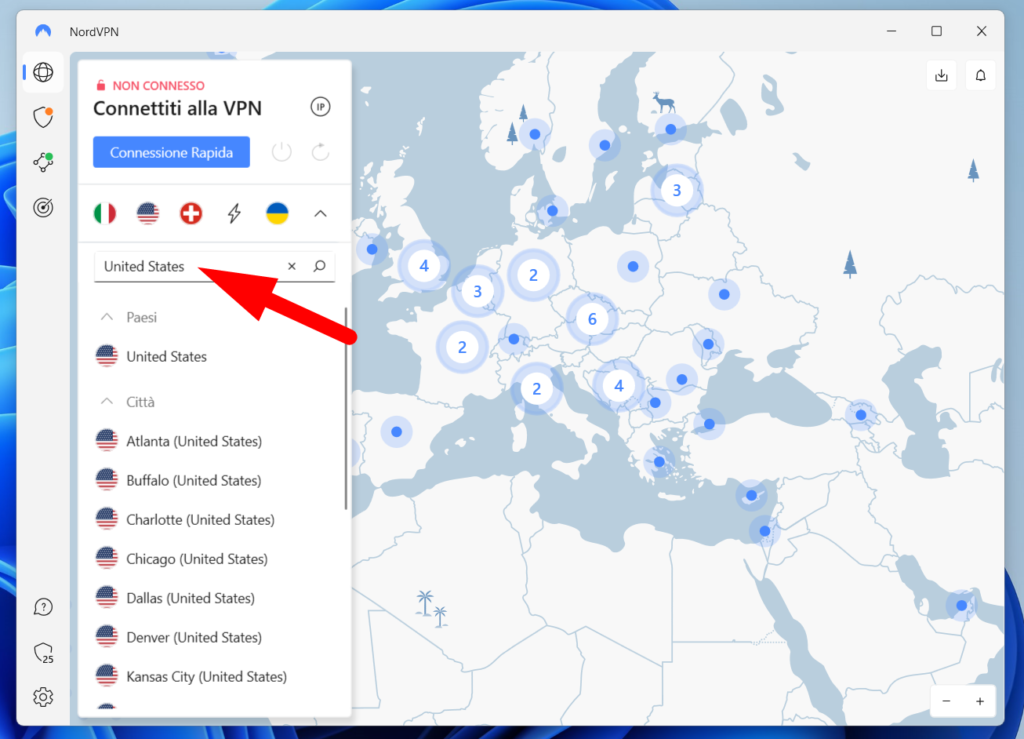This screenshot has height=739, width=1024.
Task: Click the NordVPN logo in title bar
Action: [x=43, y=31]
